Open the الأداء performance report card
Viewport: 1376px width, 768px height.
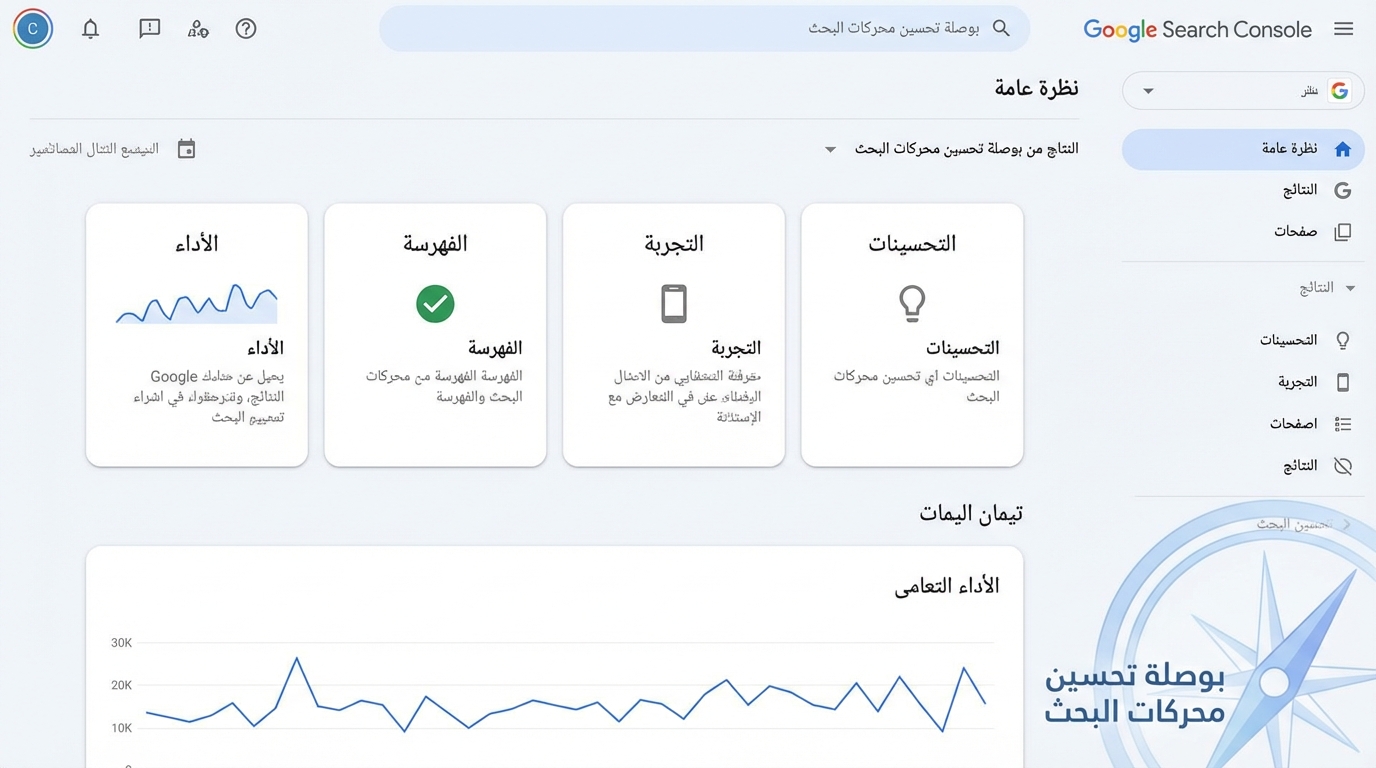pos(196,335)
